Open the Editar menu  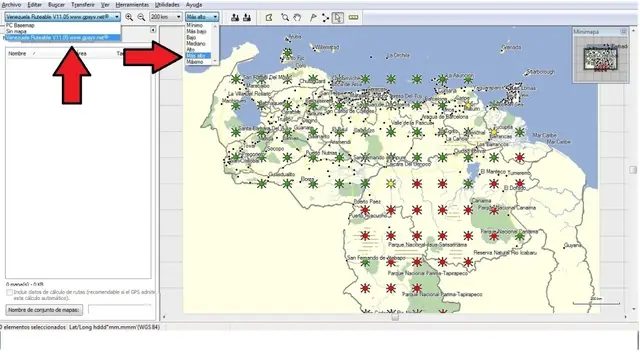[x=34, y=5]
